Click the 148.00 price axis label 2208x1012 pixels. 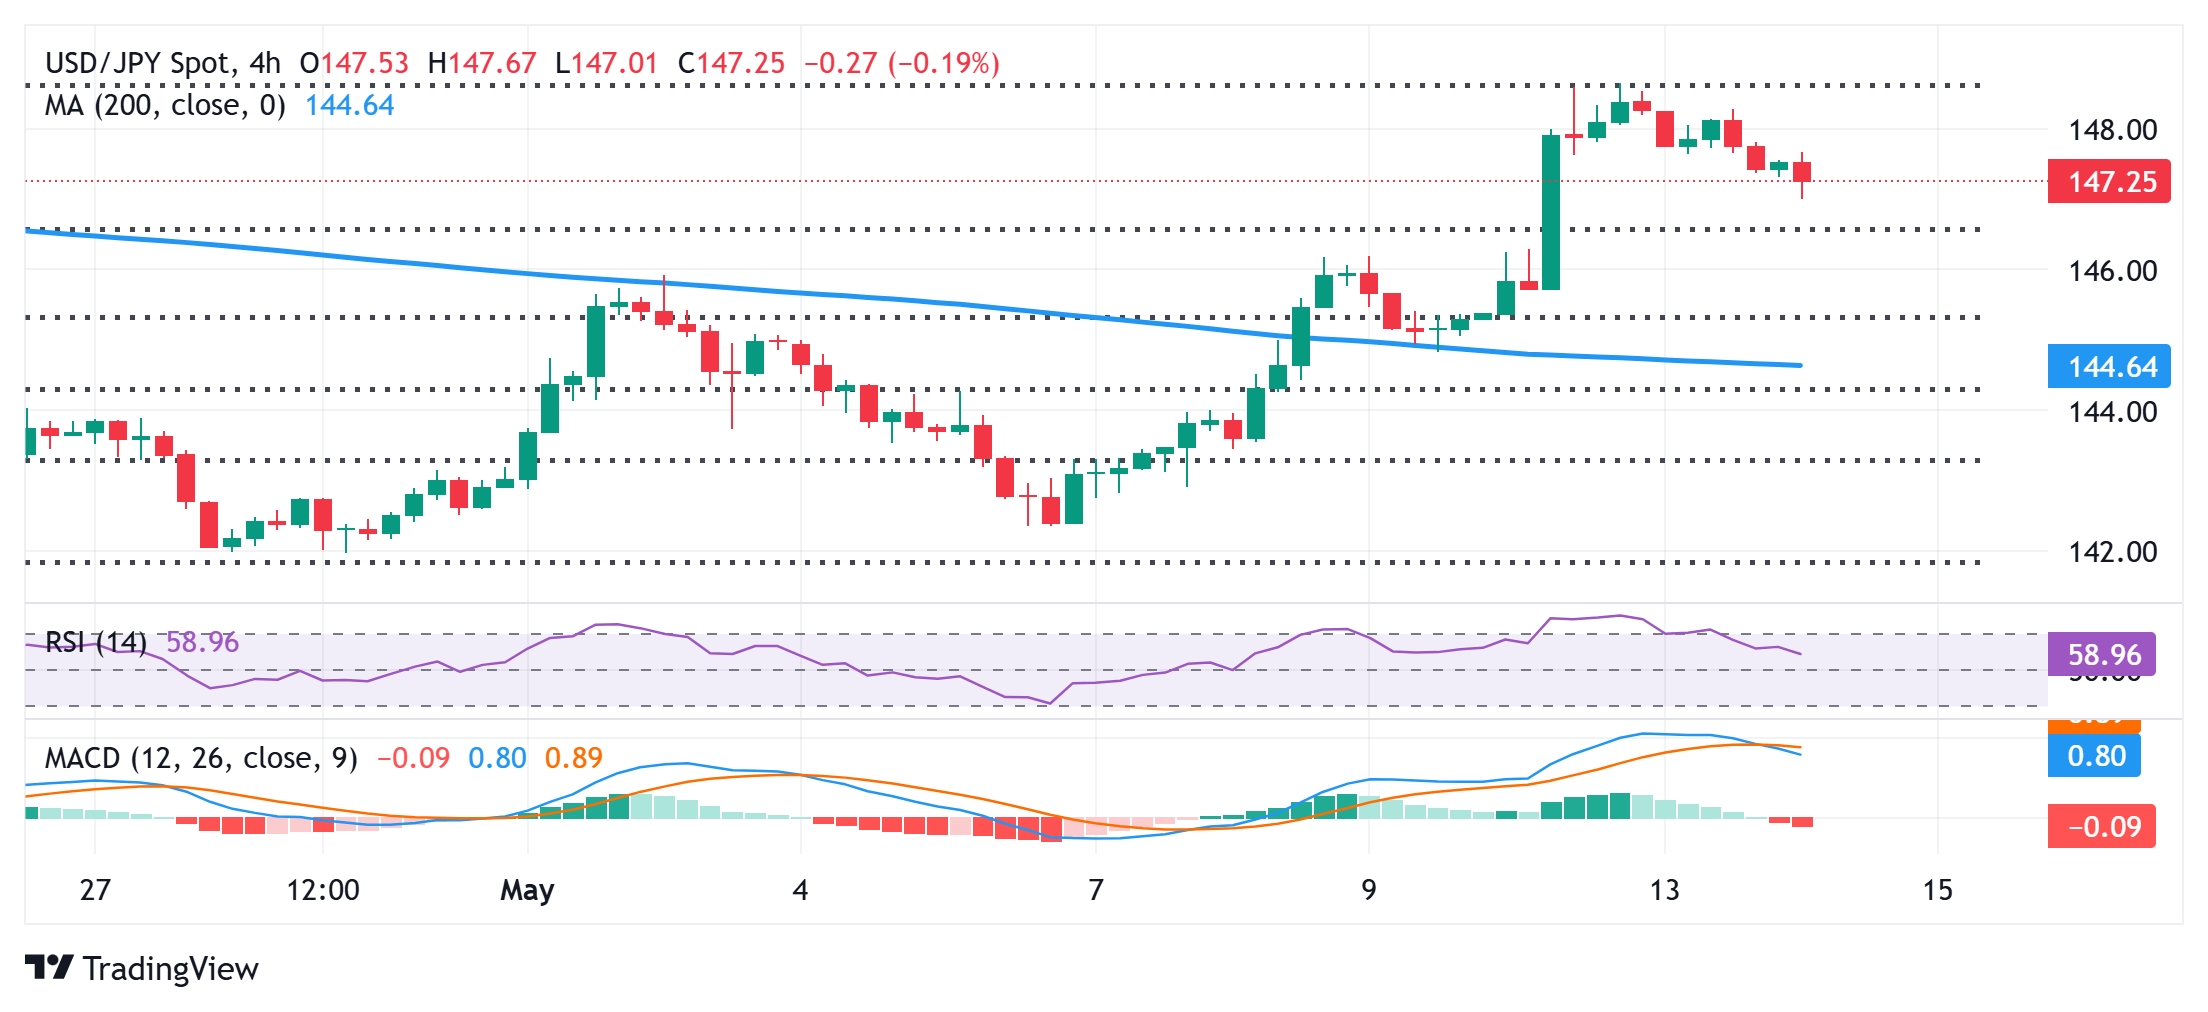[x=2112, y=129]
